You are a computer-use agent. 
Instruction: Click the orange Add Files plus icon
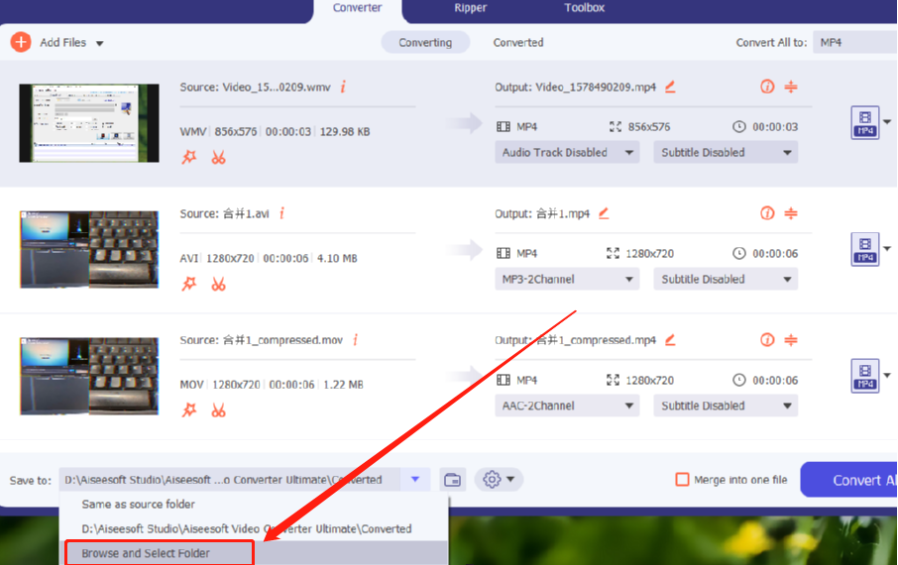point(21,42)
